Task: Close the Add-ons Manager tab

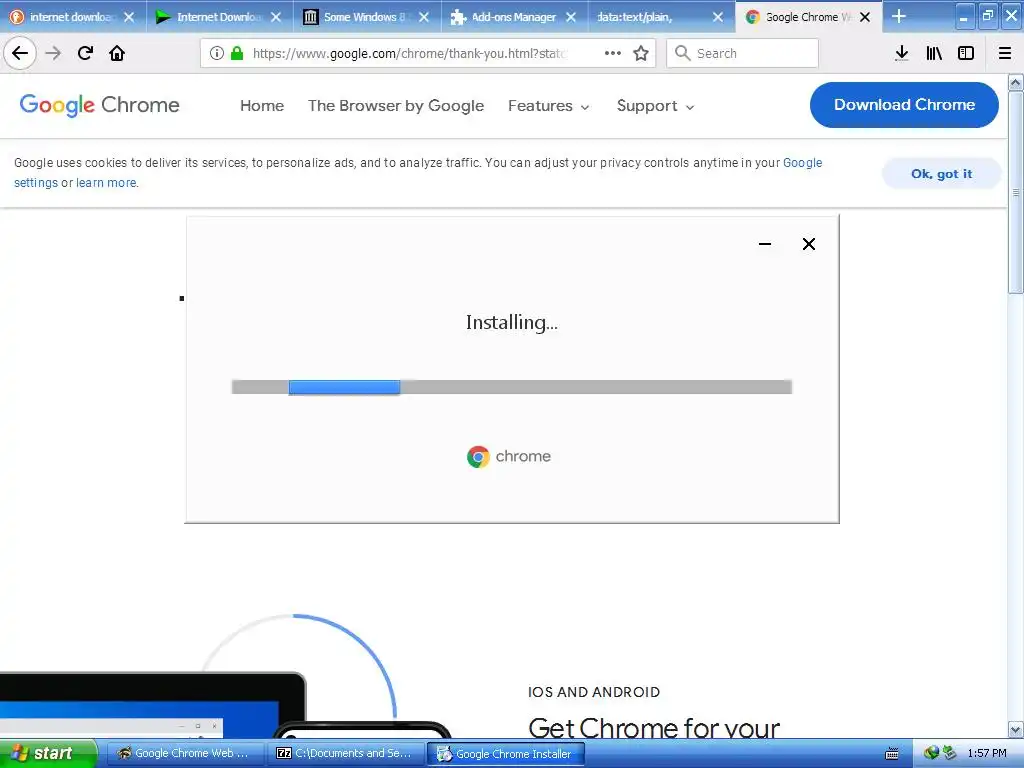Action: coord(571,17)
